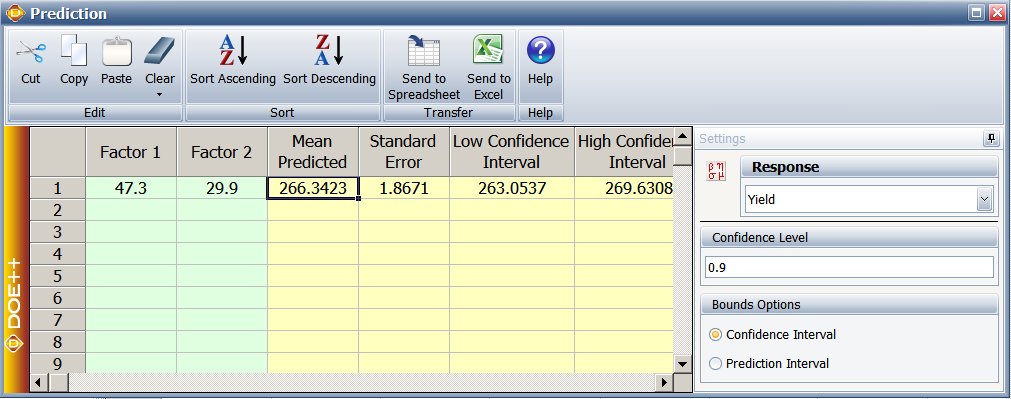Select row header 1
Image resolution: width=1011 pixels, height=399 pixels.
57,188
